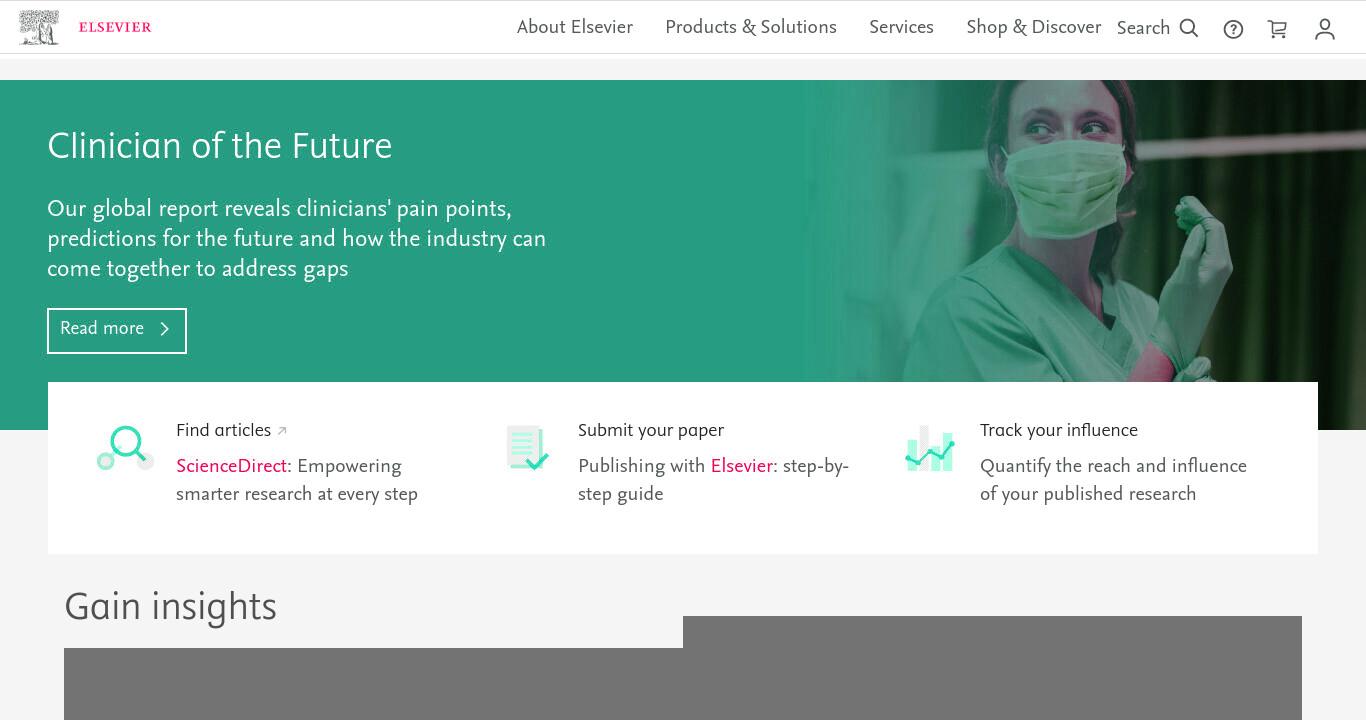1366x720 pixels.
Task: Click the chevron arrow in Read more
Action: tap(165, 329)
